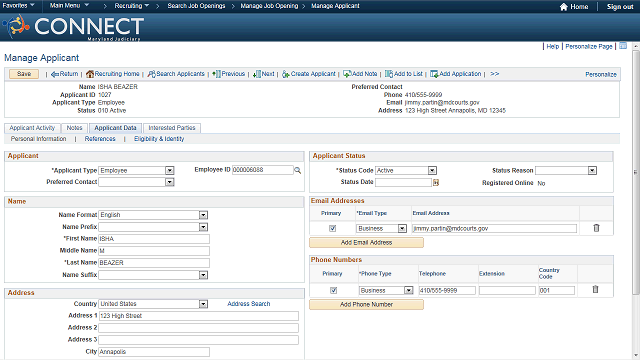Image resolution: width=640 pixels, height=360 pixels.
Task: Delete the phone number row with trash icon
Action: (x=595, y=289)
